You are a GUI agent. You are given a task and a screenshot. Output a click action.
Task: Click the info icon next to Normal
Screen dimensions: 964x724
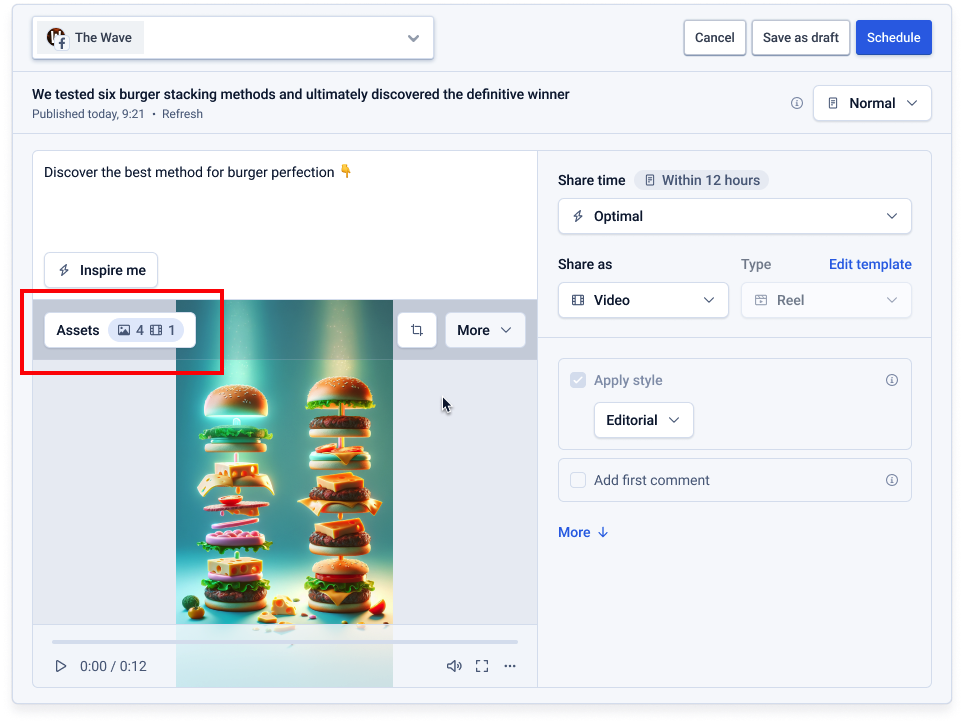(x=797, y=103)
